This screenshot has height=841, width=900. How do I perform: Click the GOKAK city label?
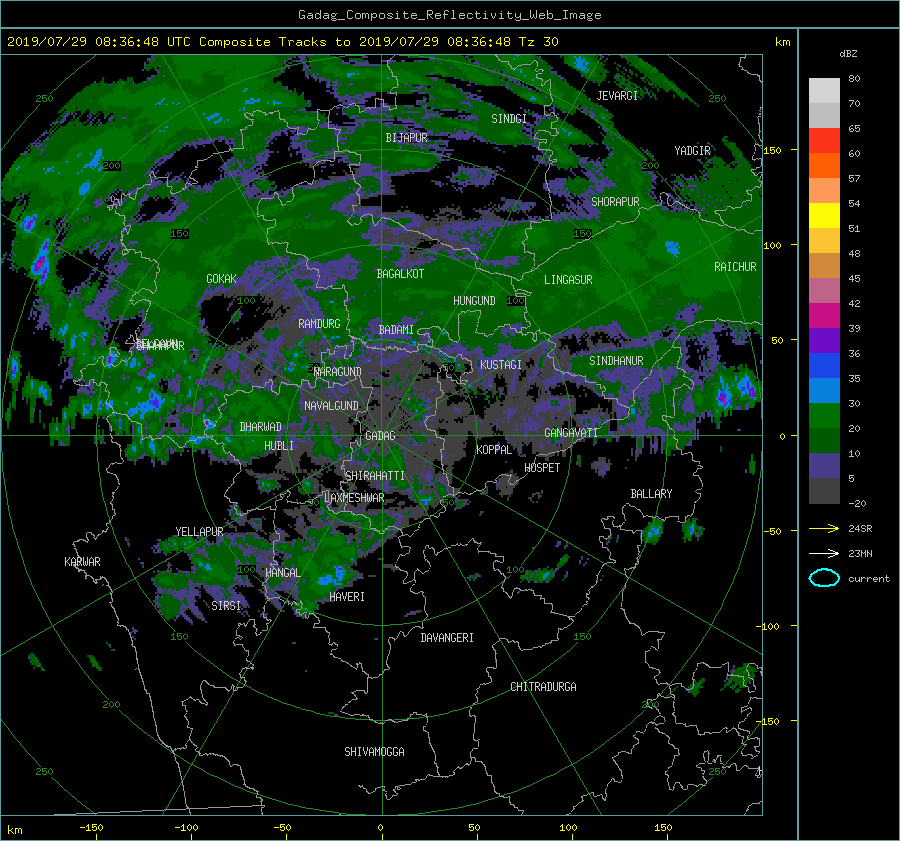(221, 278)
